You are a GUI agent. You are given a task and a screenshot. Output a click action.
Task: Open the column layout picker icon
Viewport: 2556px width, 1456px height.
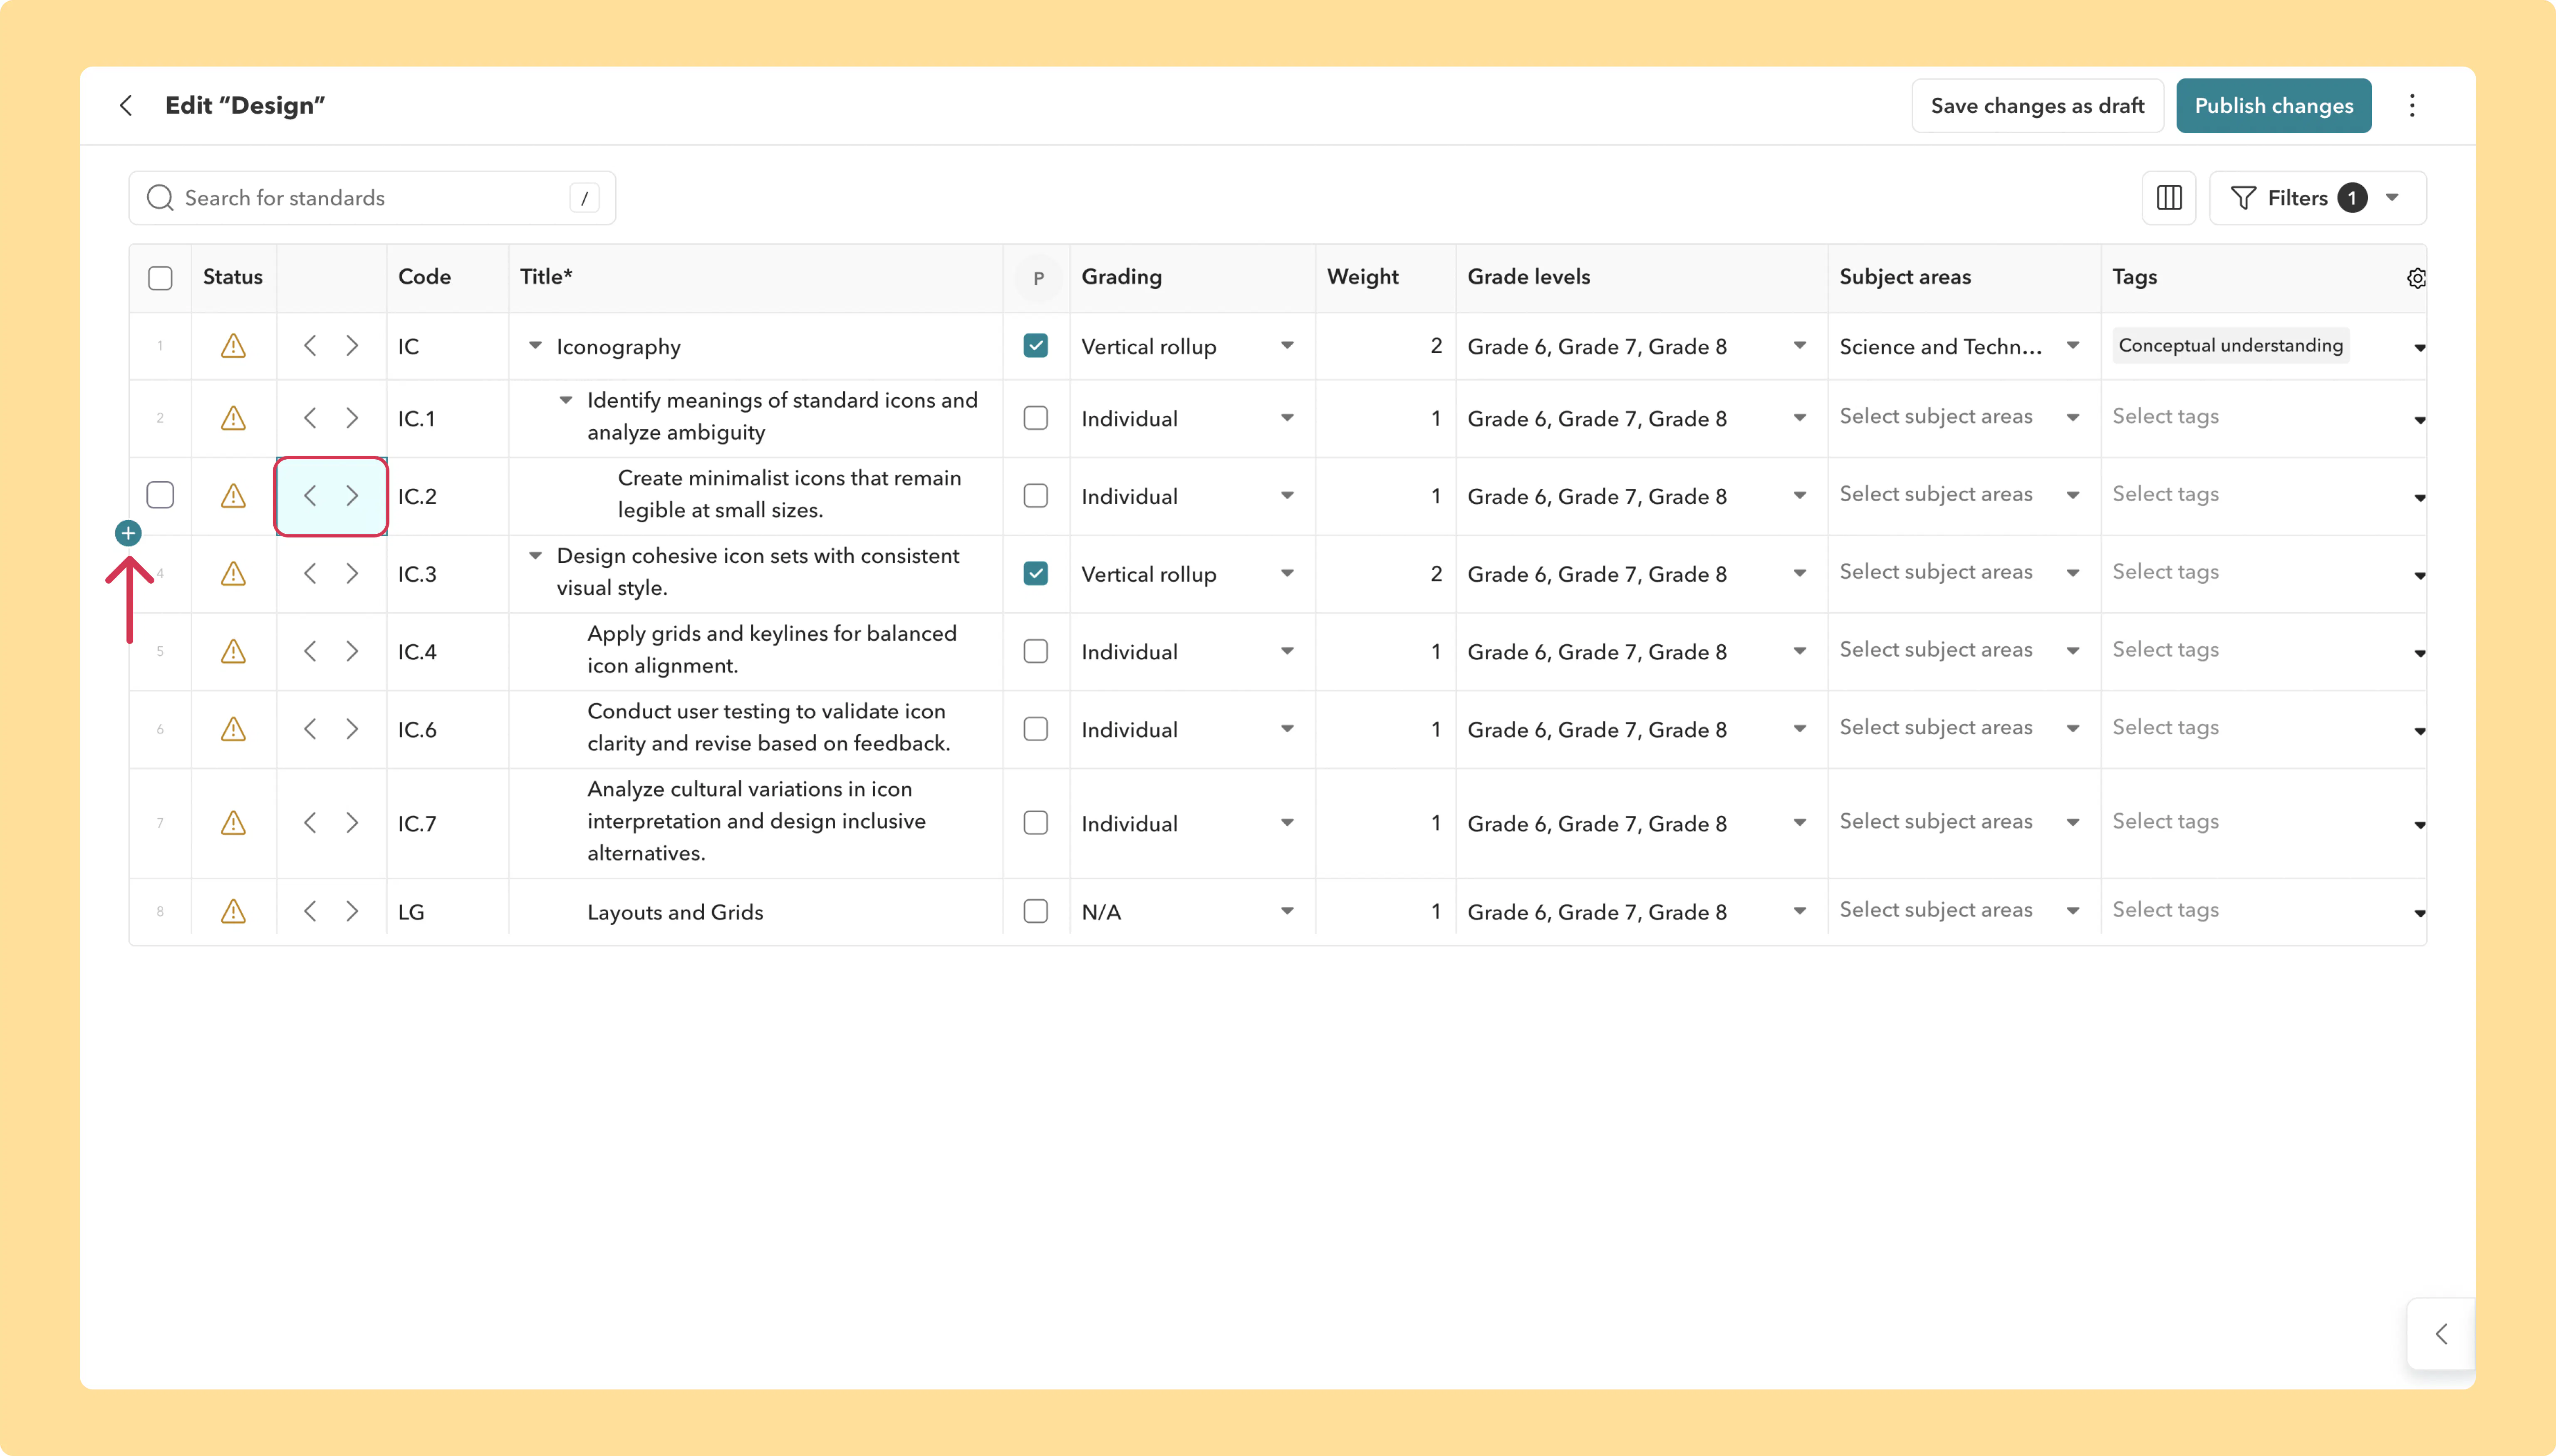tap(2169, 198)
